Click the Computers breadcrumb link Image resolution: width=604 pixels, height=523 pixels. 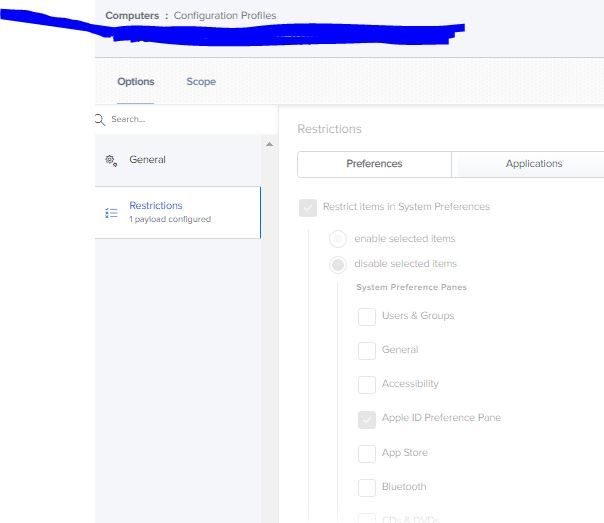point(132,16)
